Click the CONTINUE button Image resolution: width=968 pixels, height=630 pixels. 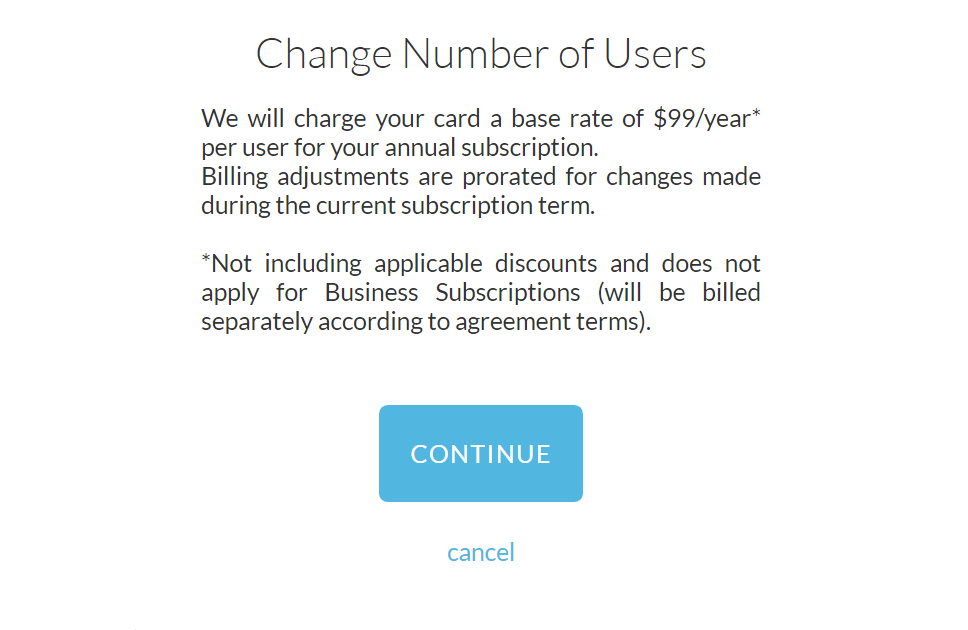[480, 453]
